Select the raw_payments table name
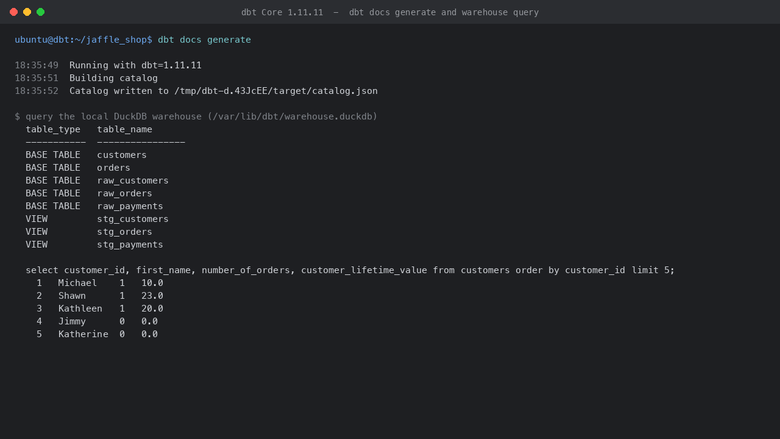This screenshot has width=780, height=439. point(130,206)
